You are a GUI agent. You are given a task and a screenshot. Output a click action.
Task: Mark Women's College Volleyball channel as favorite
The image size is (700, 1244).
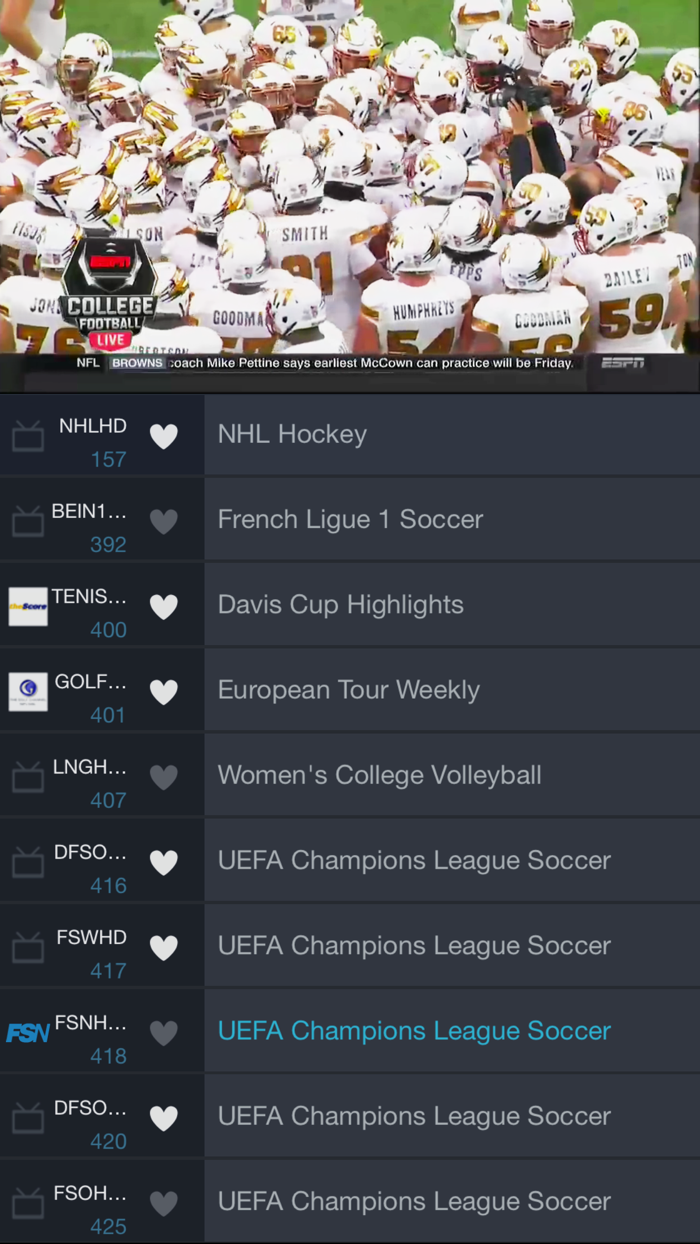tap(164, 776)
